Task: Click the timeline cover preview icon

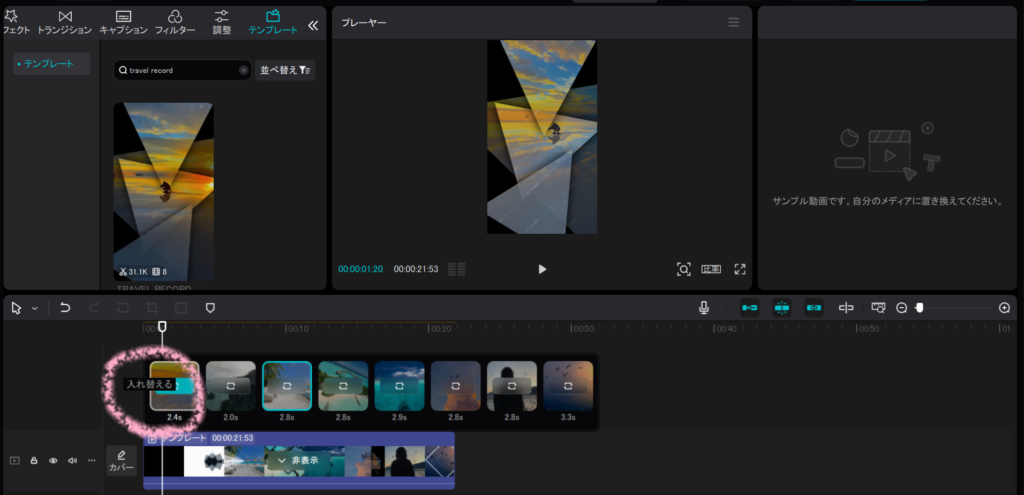Action: [x=878, y=308]
